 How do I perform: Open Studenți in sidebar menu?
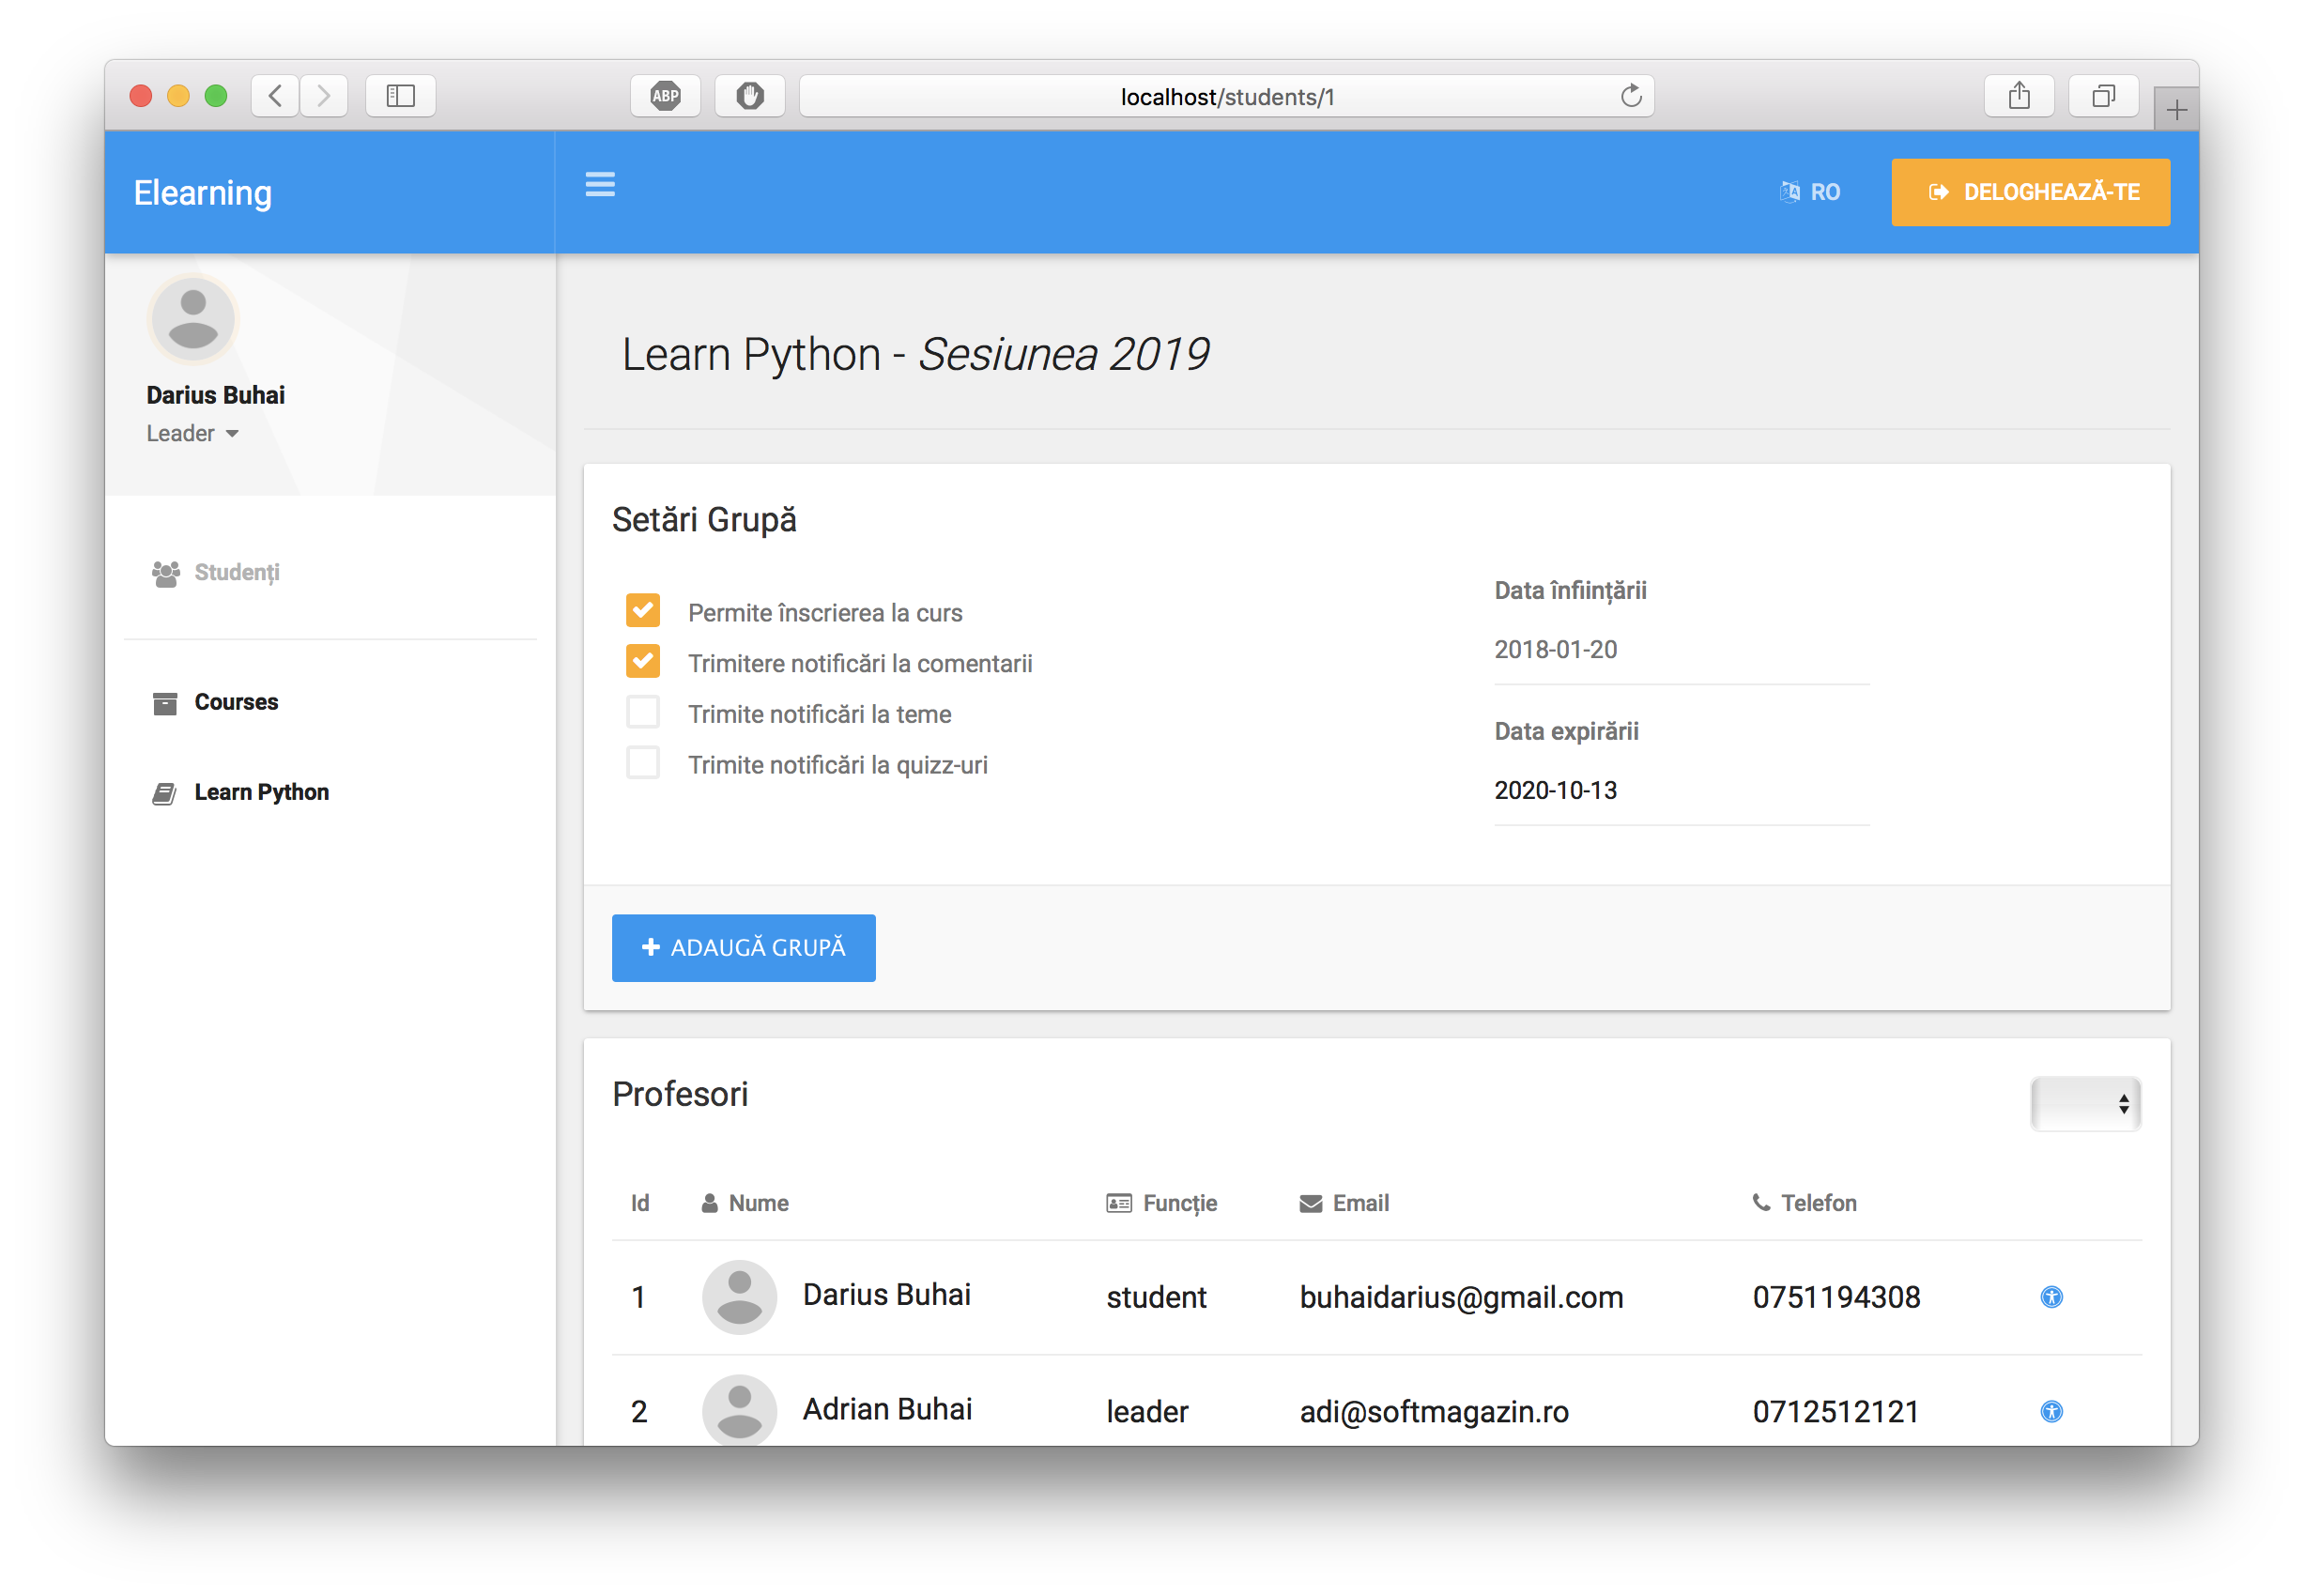pyautogui.click(x=236, y=572)
